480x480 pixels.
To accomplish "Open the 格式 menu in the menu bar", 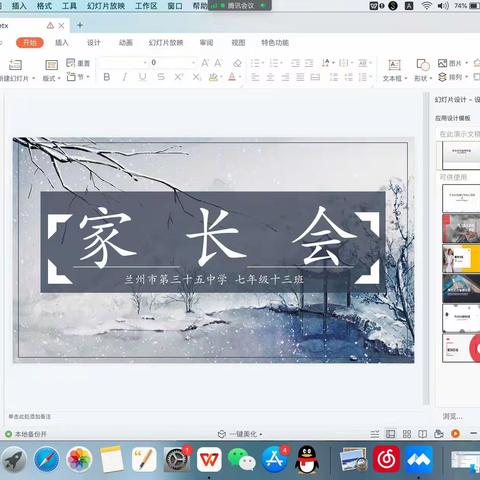I will pos(44,6).
